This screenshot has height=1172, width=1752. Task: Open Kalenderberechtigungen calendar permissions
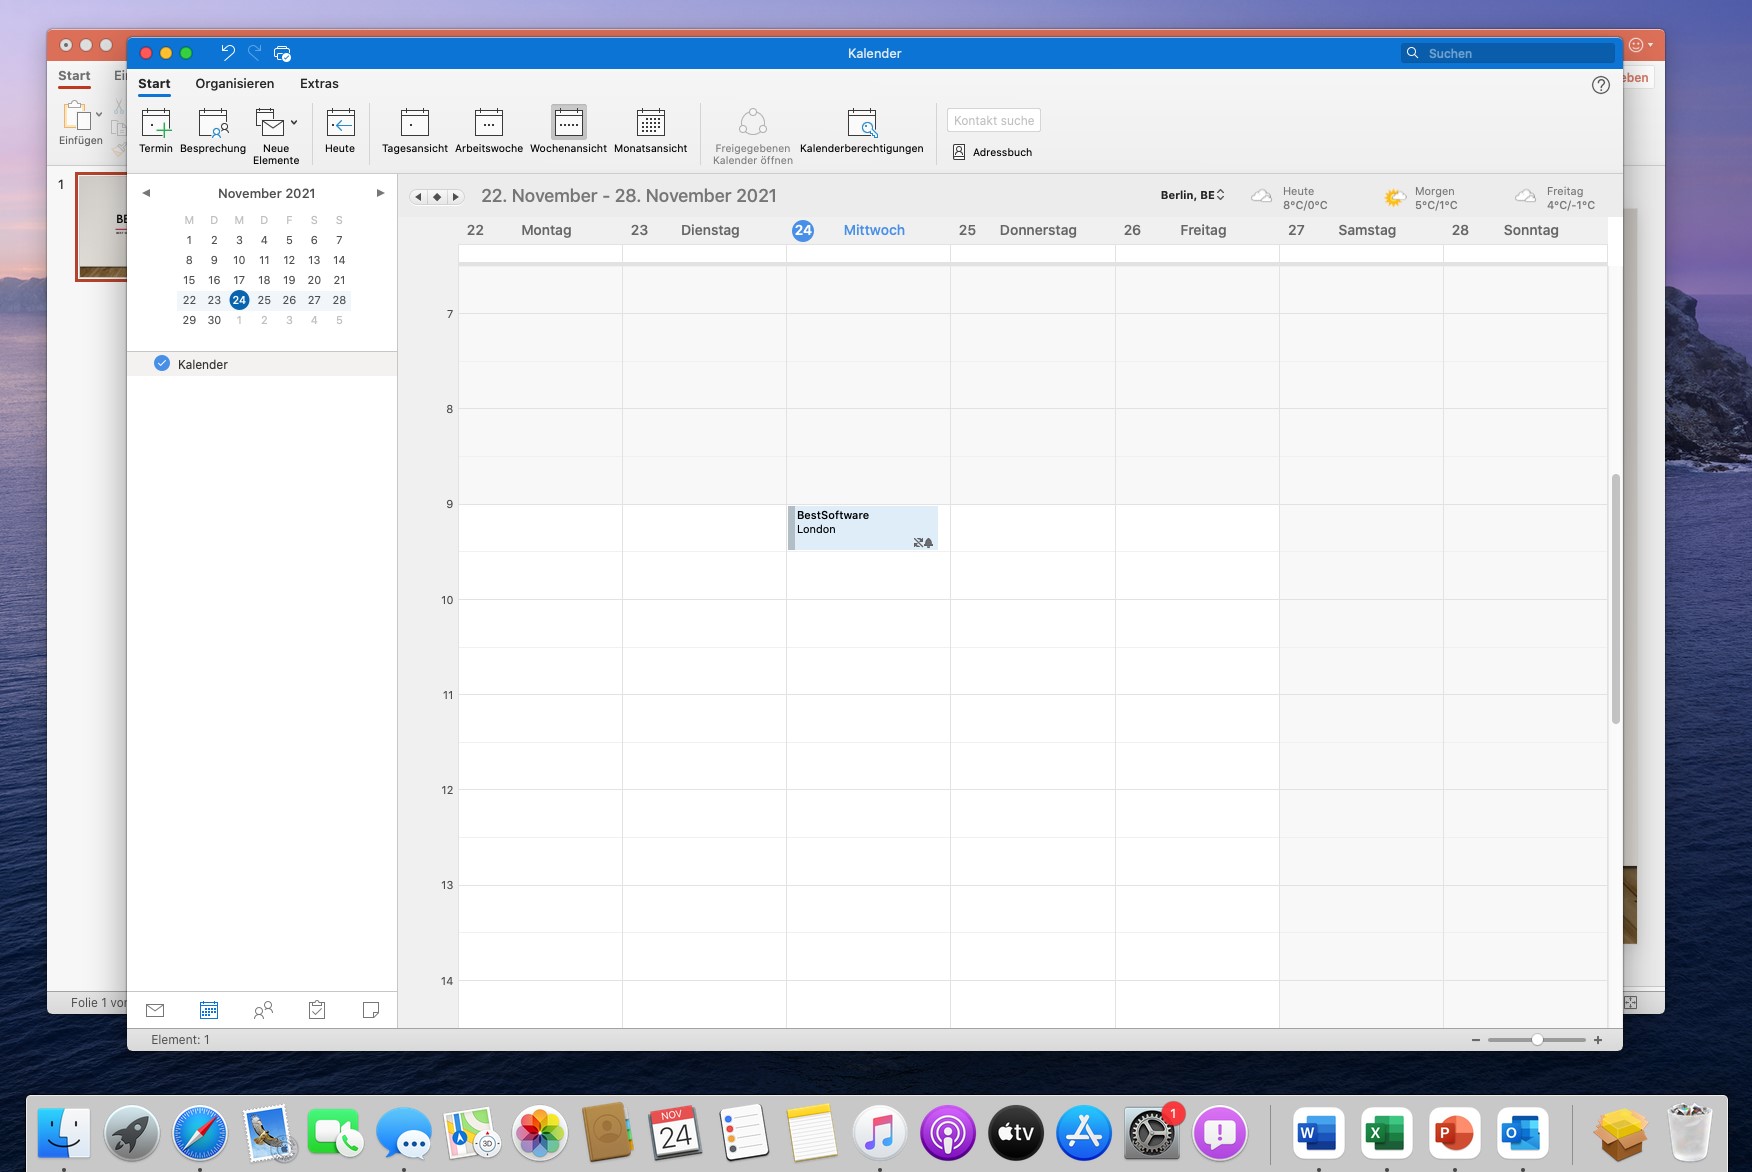[861, 130]
